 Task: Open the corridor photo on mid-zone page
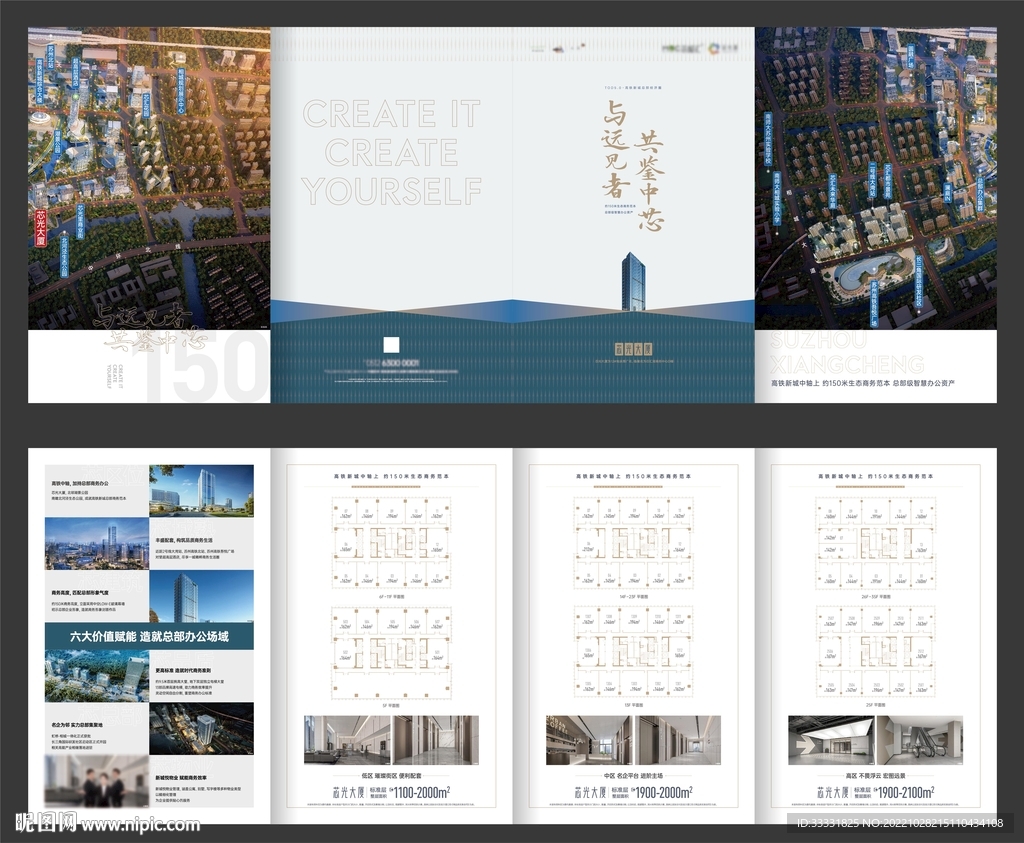click(677, 740)
